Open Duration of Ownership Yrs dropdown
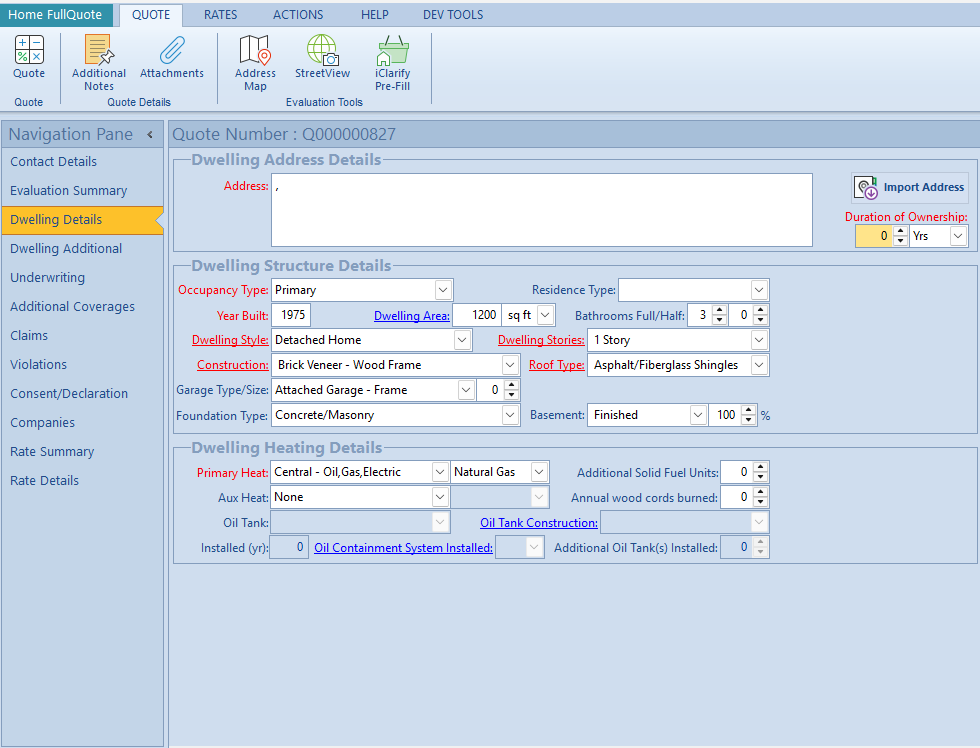This screenshot has height=748, width=980. 958,236
